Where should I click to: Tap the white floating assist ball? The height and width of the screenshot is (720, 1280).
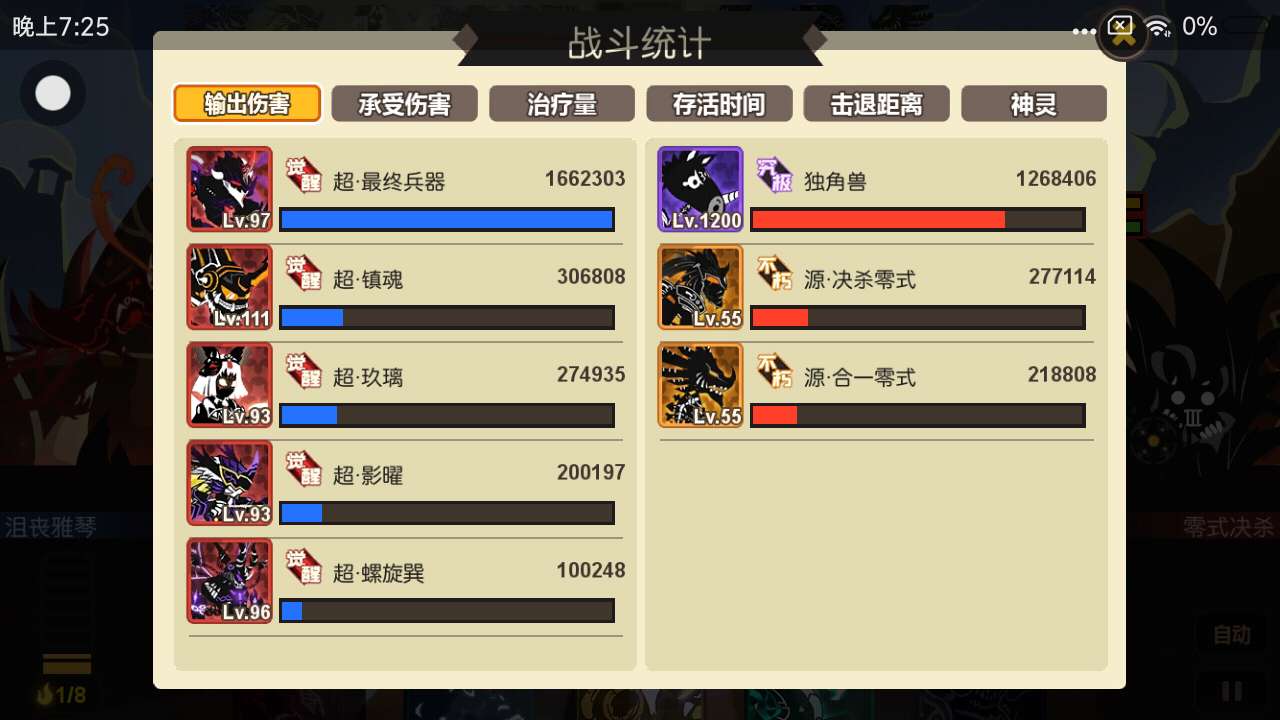click(x=53, y=93)
